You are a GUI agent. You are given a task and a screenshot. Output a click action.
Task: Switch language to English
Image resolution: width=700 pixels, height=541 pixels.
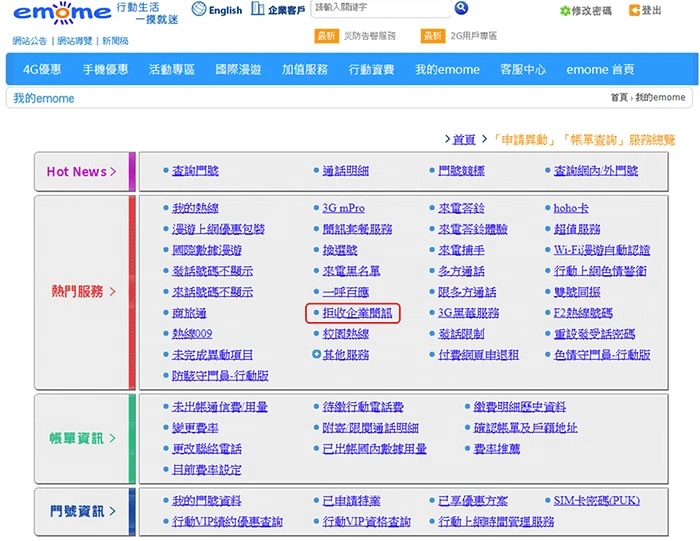(225, 10)
